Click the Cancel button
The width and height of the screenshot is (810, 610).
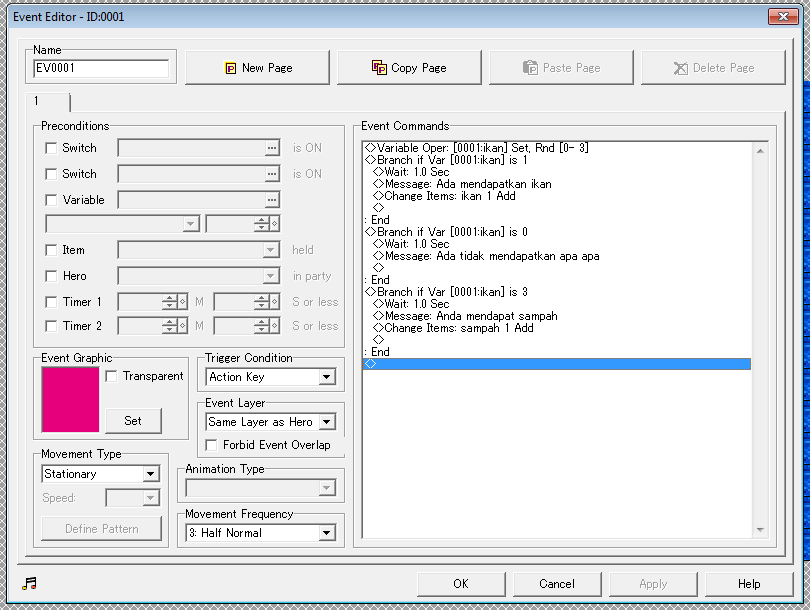pos(557,584)
